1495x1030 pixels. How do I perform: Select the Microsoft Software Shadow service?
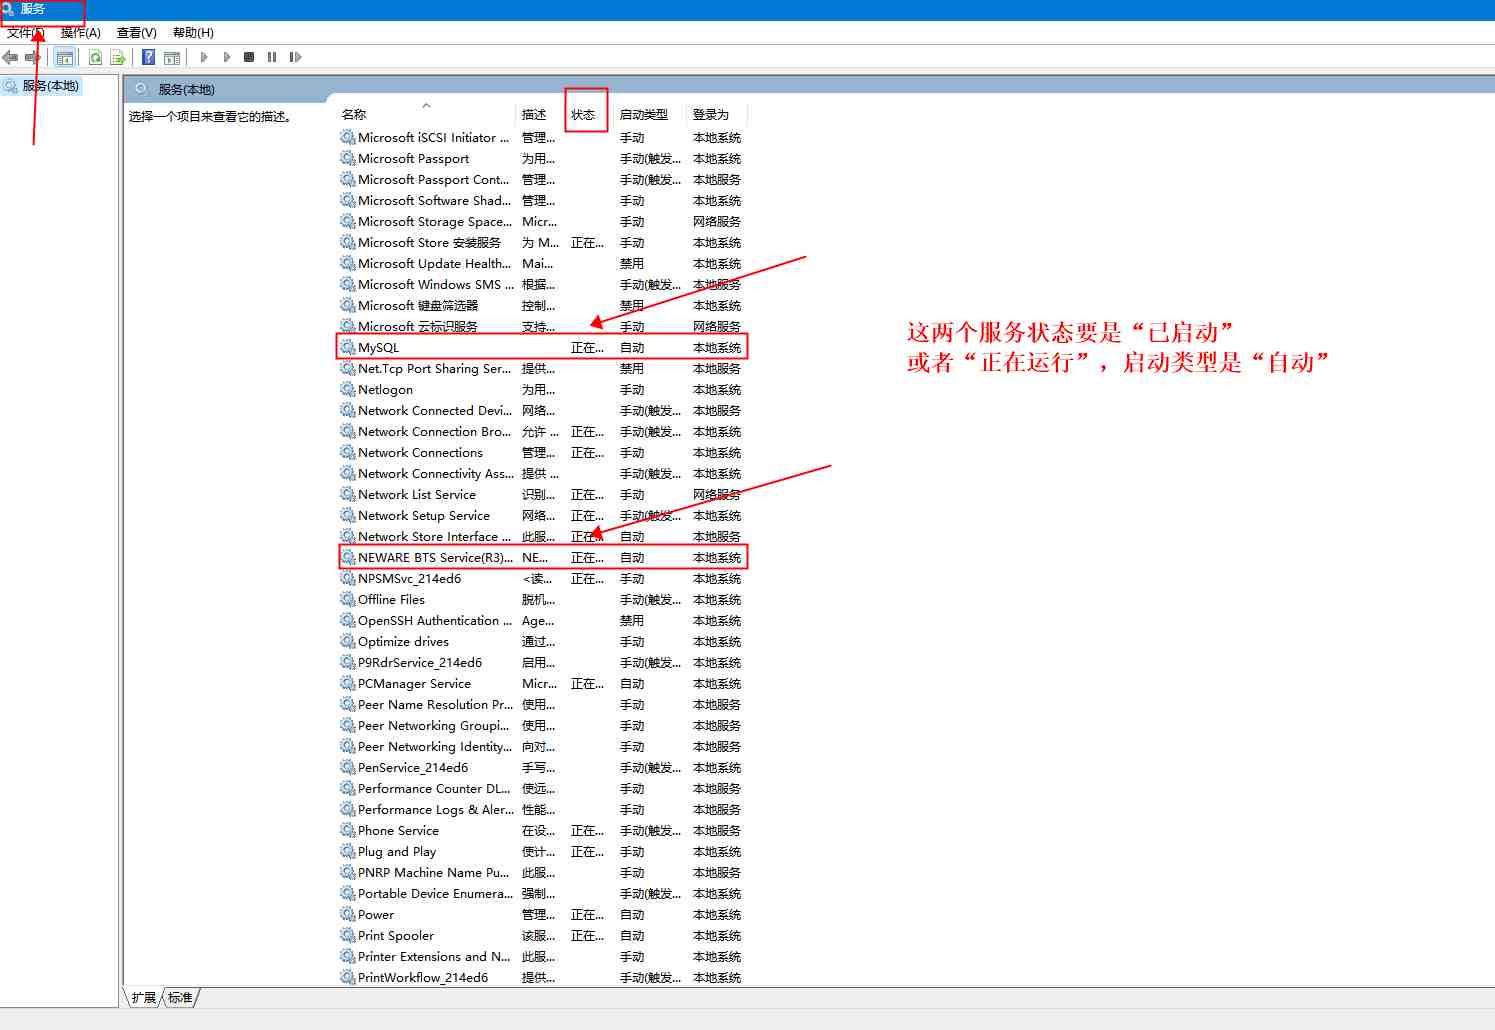(541, 200)
